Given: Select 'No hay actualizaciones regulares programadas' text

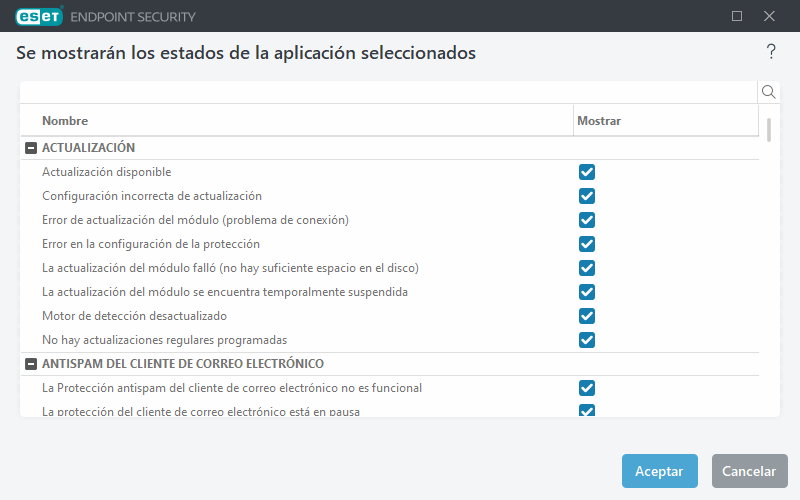Looking at the screenshot, I should point(164,340).
